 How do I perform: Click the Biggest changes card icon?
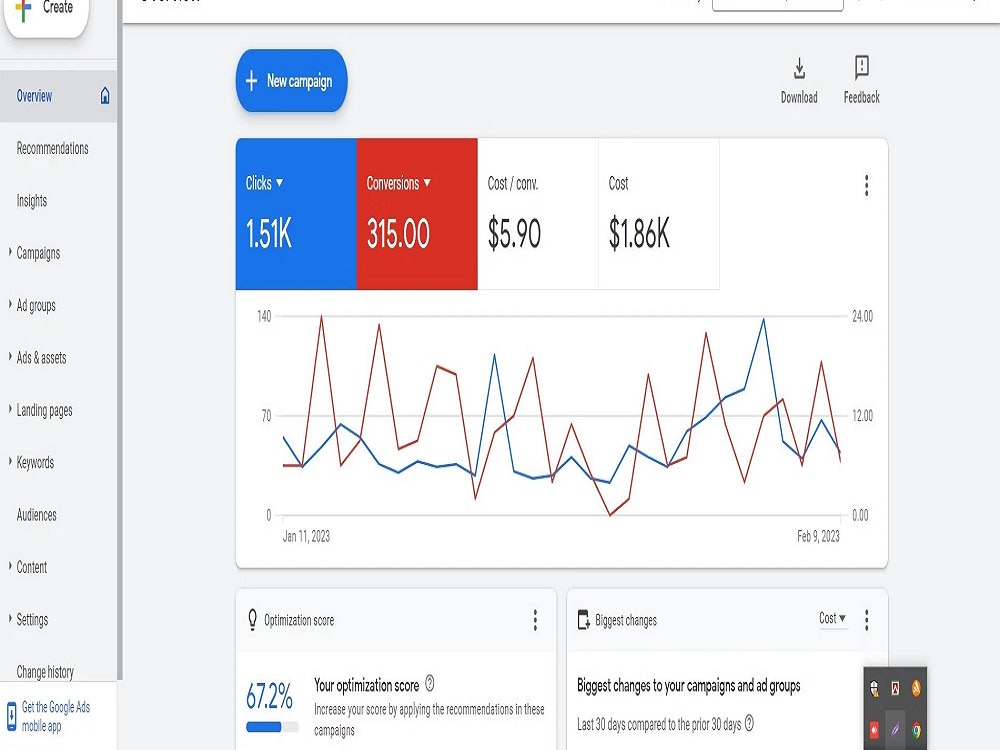(x=584, y=619)
